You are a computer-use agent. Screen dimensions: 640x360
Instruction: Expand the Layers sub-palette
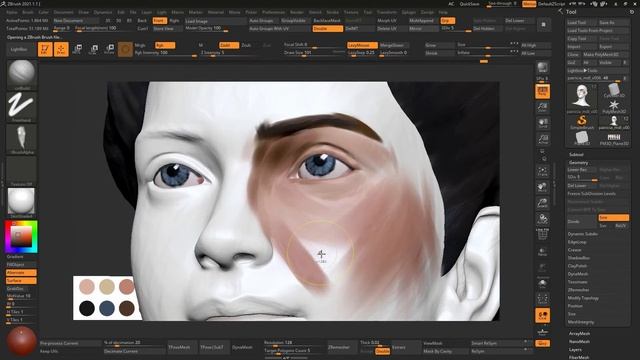pyautogui.click(x=575, y=349)
